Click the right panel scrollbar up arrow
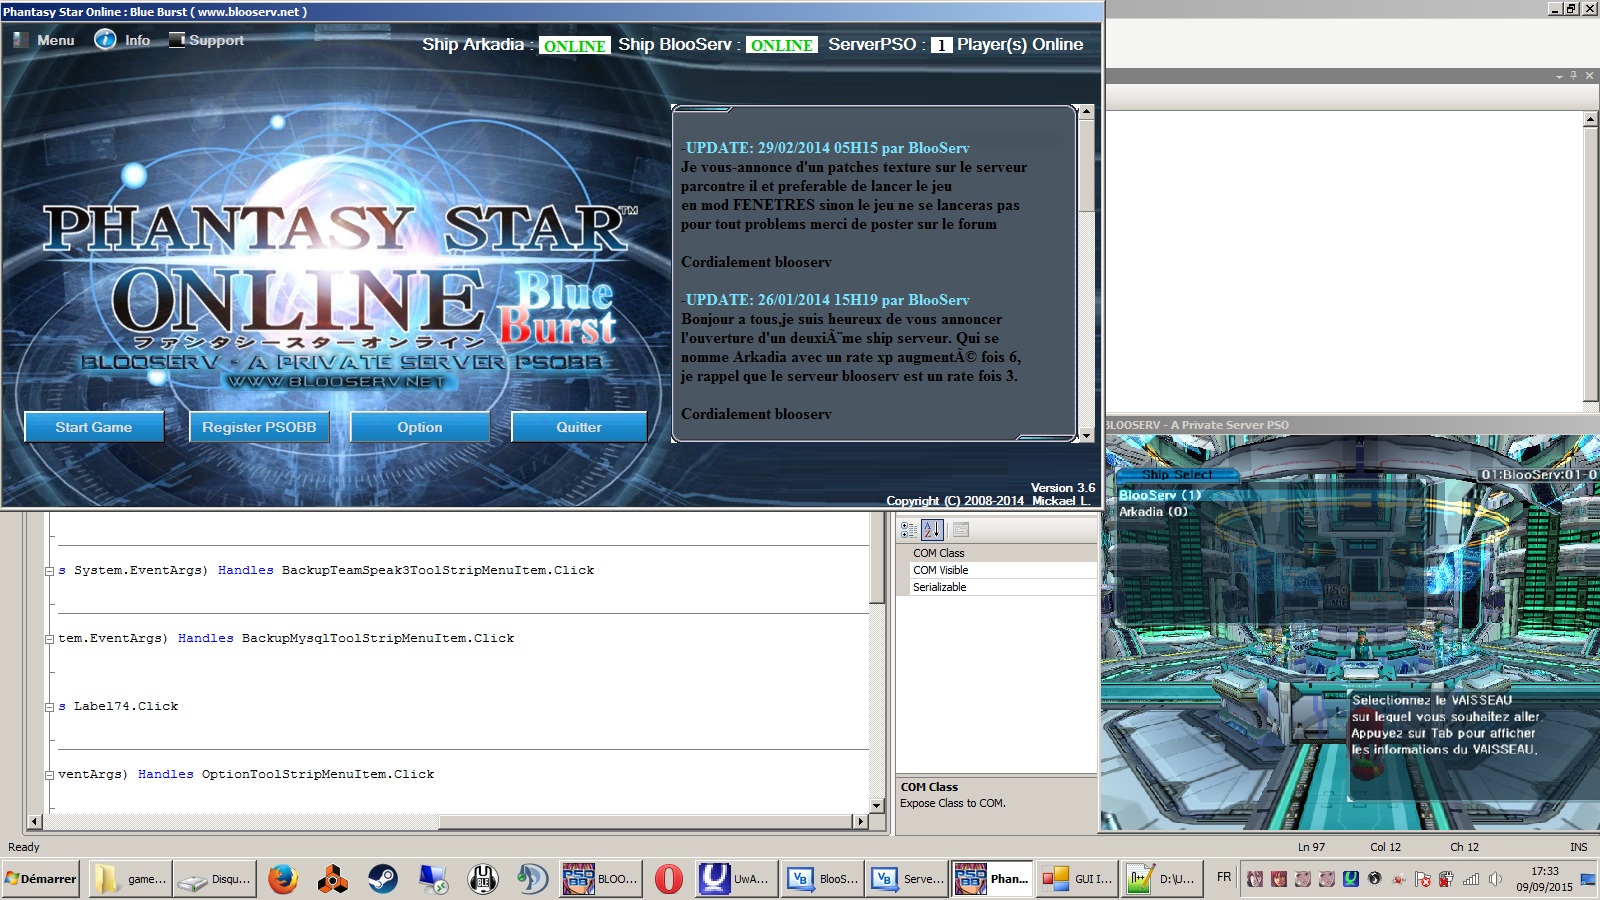Viewport: 1600px width, 900px height. click(1591, 120)
